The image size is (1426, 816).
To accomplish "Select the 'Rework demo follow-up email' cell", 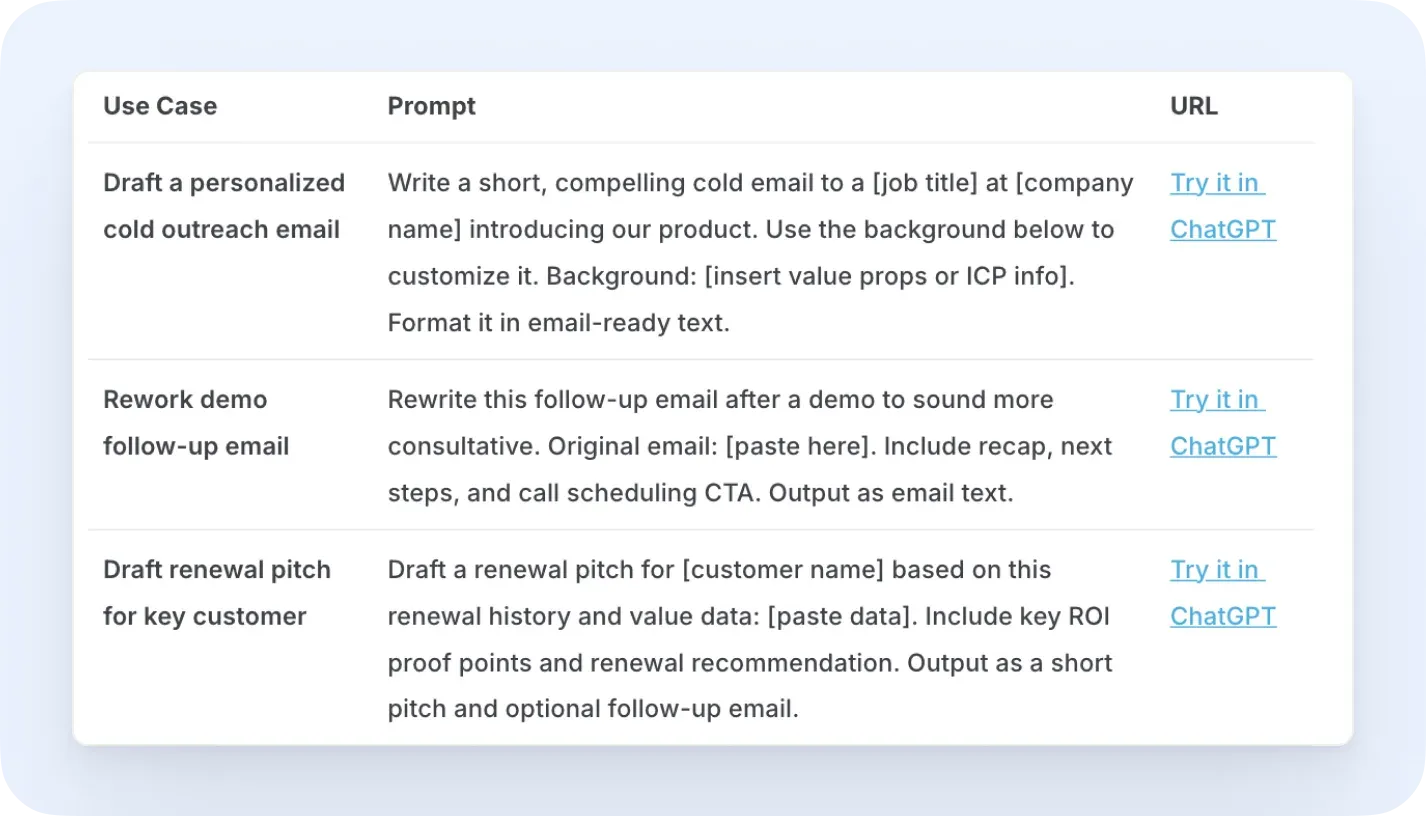I will pos(196,423).
